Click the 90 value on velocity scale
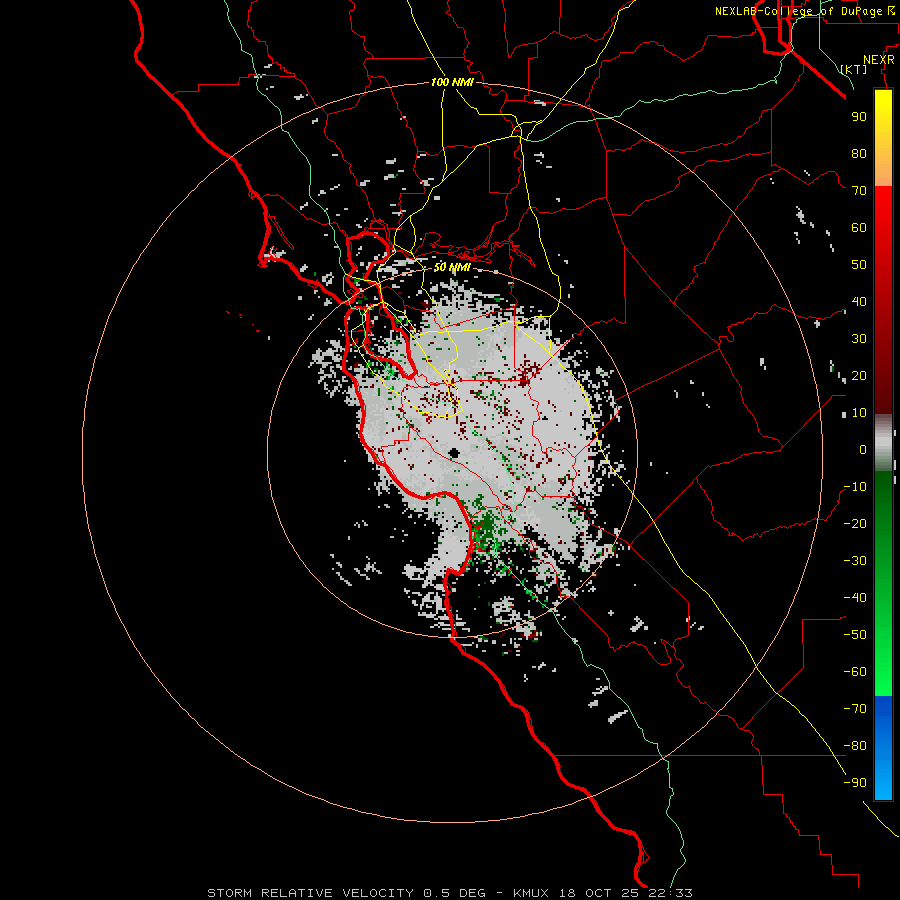Image resolution: width=900 pixels, height=900 pixels. [x=859, y=117]
